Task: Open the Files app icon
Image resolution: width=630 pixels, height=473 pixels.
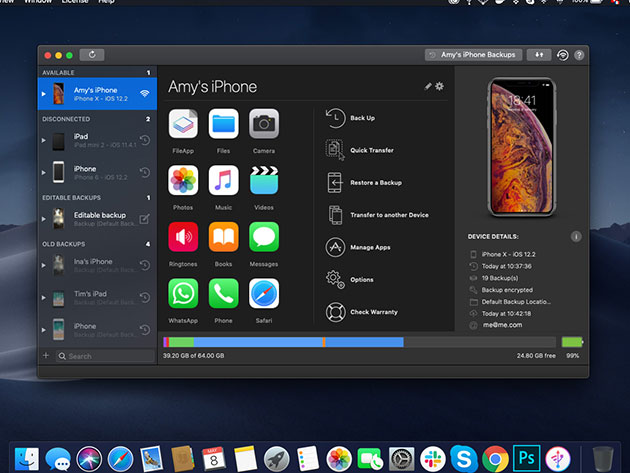Action: pos(223,124)
